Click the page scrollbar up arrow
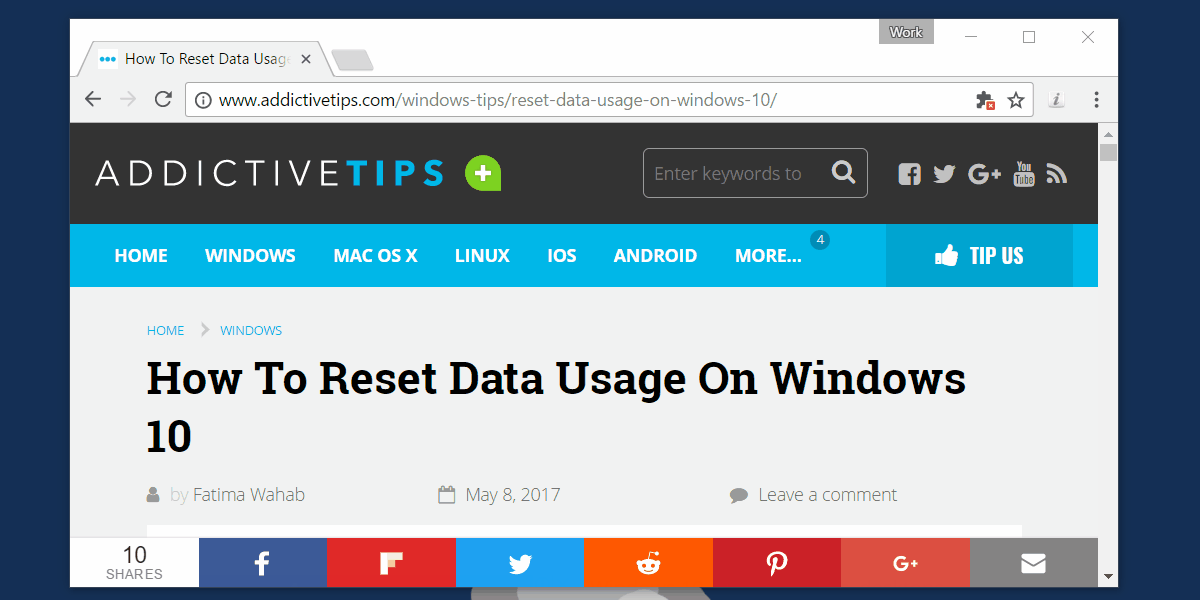 click(x=1108, y=132)
